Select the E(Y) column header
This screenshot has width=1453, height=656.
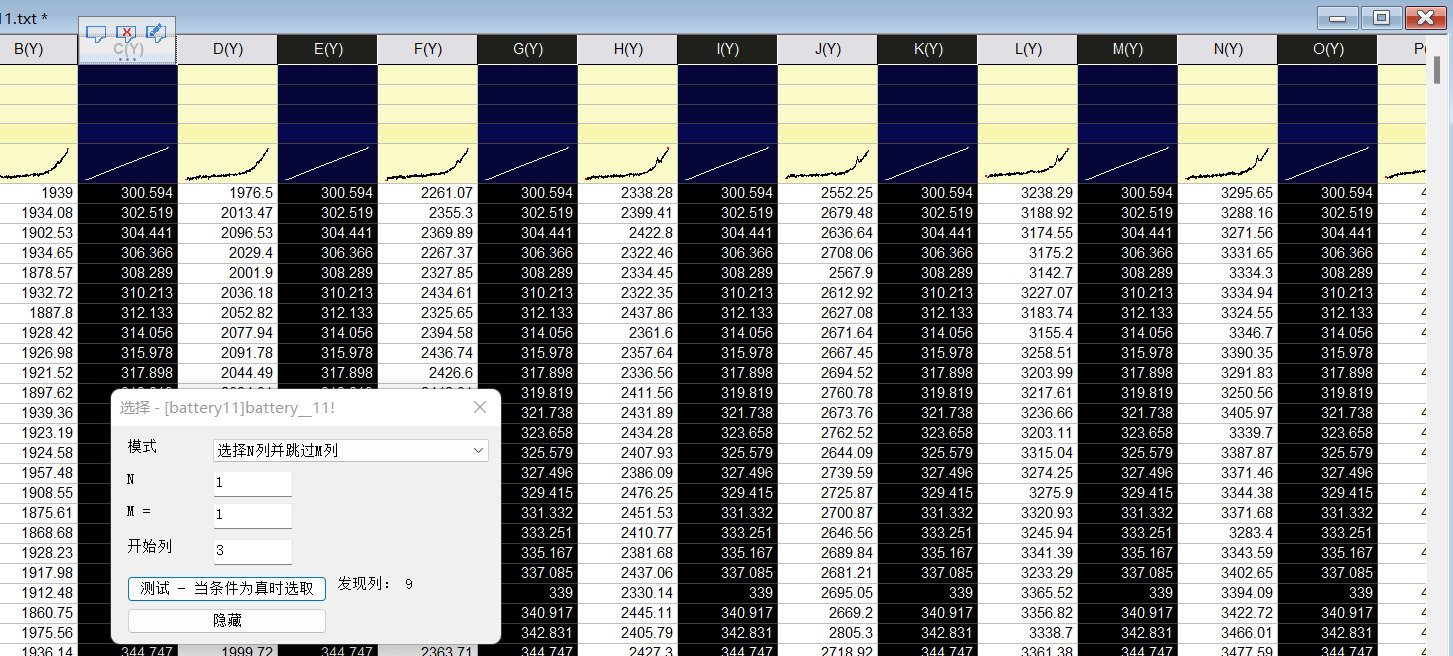327,49
